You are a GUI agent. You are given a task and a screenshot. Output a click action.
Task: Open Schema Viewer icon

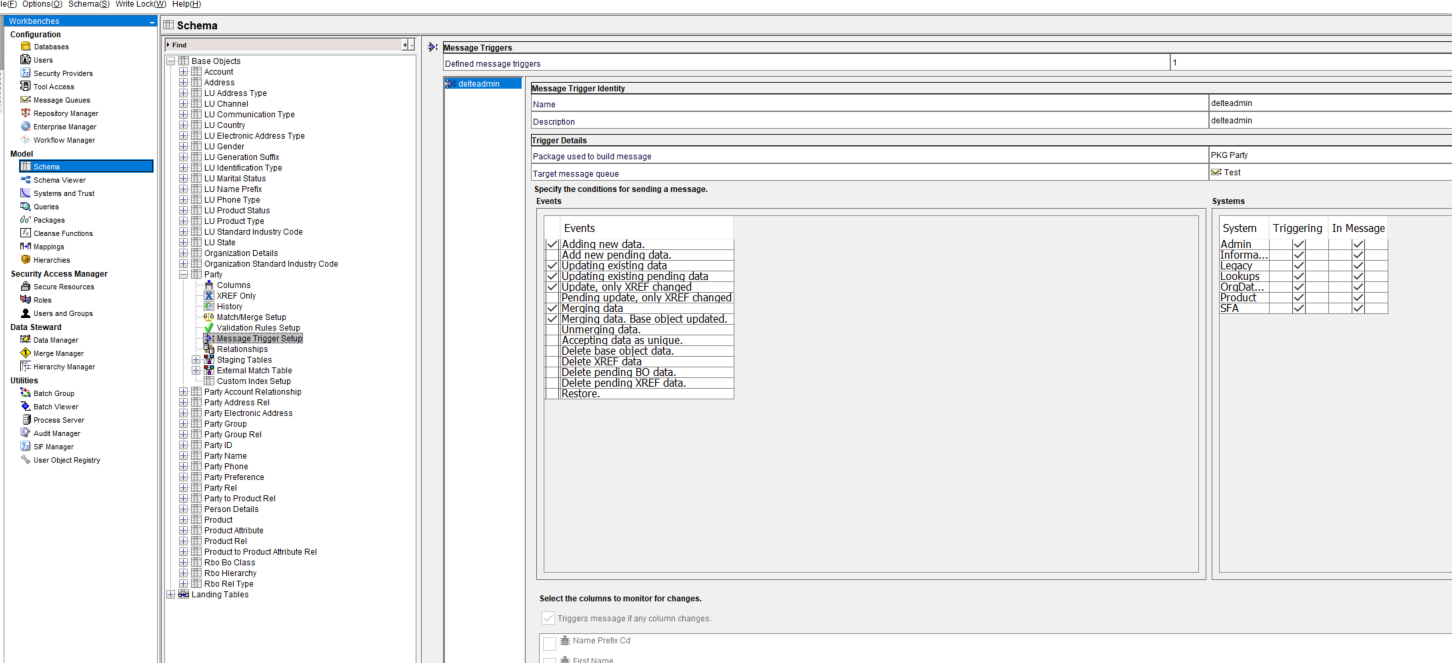[x=25, y=180]
